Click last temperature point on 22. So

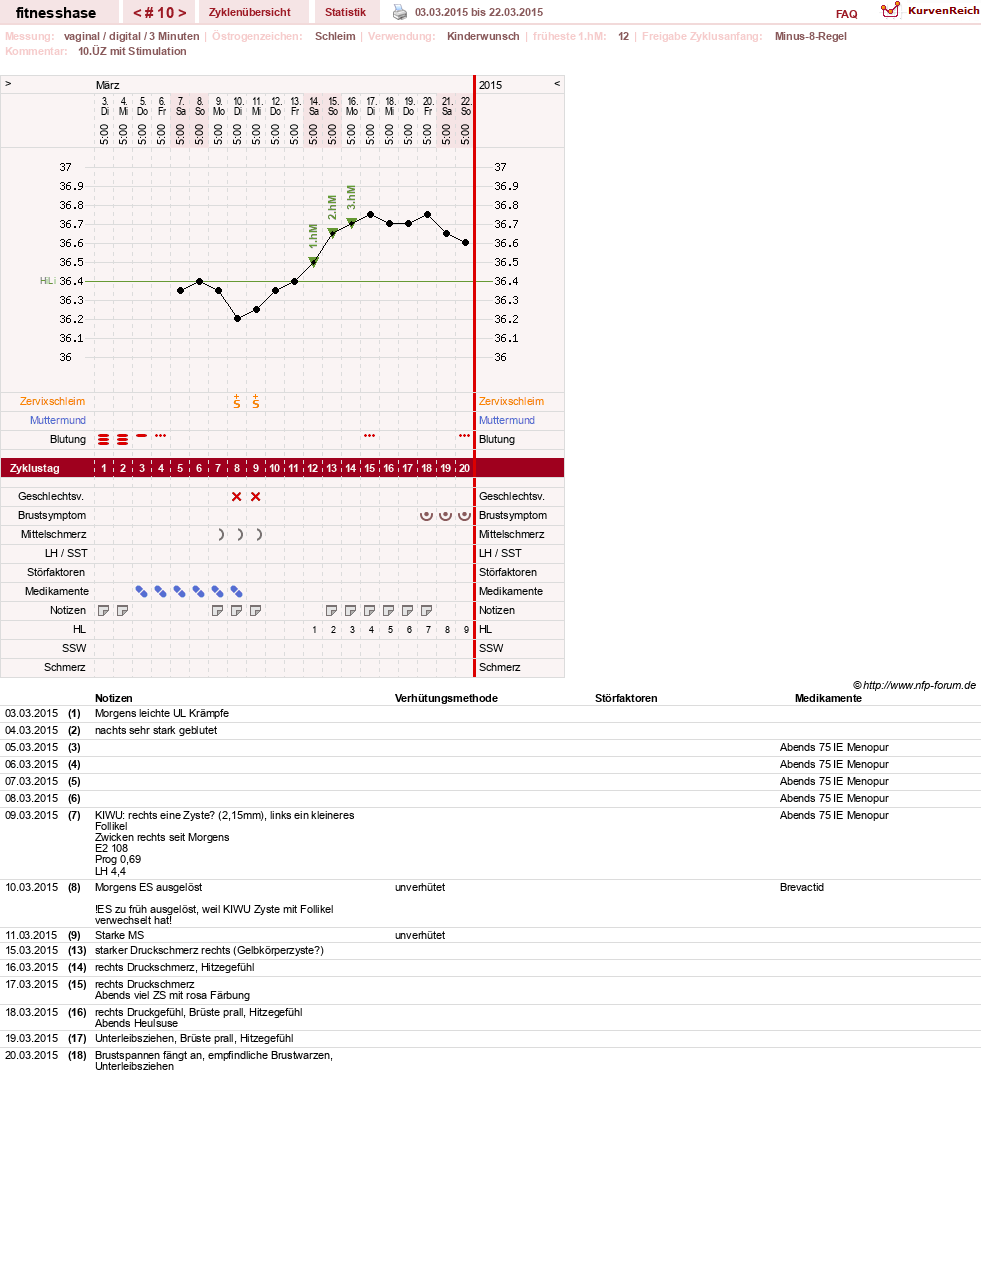(x=466, y=243)
